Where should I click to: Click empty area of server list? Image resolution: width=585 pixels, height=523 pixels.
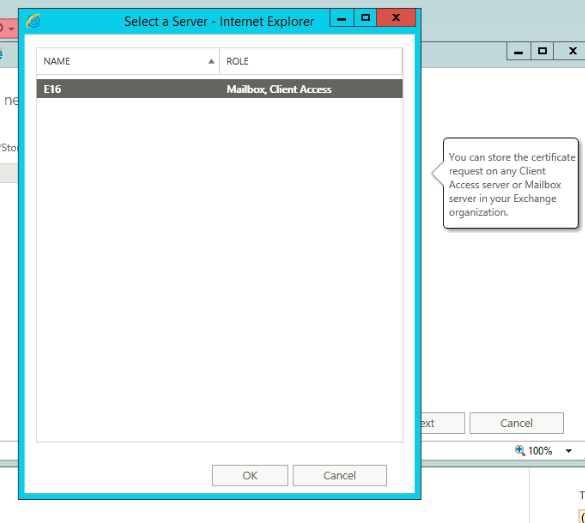coord(219,269)
